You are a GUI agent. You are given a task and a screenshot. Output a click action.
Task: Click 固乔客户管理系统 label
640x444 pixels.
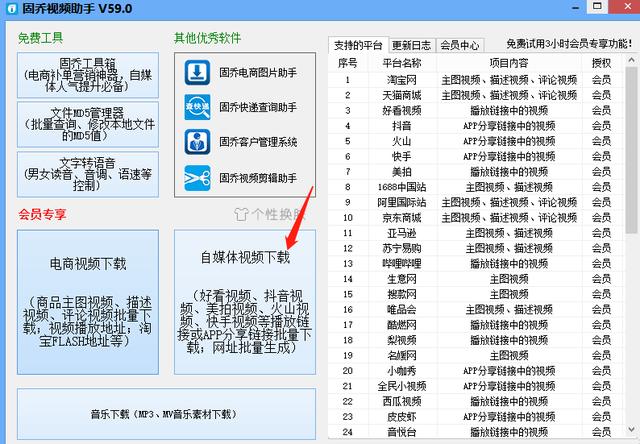(258, 142)
